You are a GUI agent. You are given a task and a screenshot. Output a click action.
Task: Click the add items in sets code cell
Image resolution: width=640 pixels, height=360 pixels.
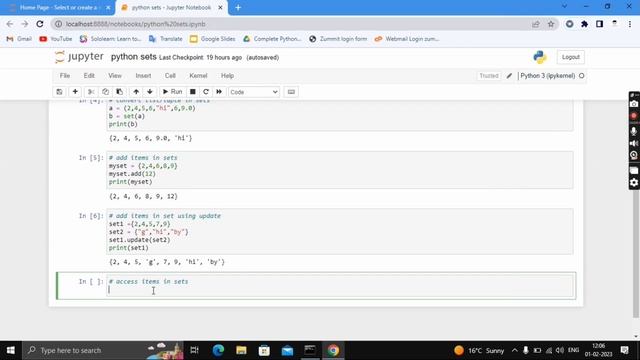340,170
